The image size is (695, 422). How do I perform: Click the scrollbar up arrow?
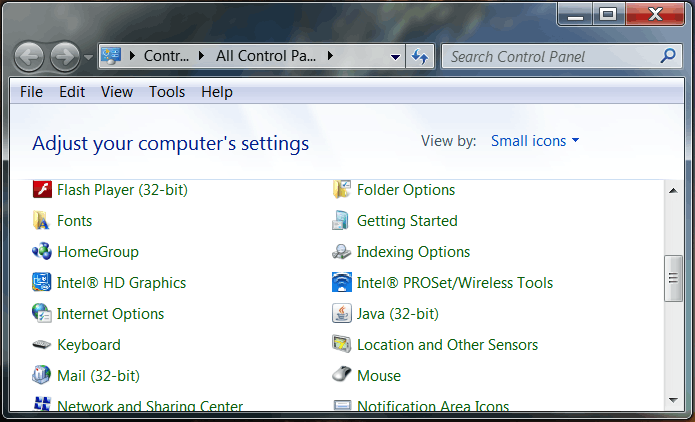pyautogui.click(x=673, y=191)
